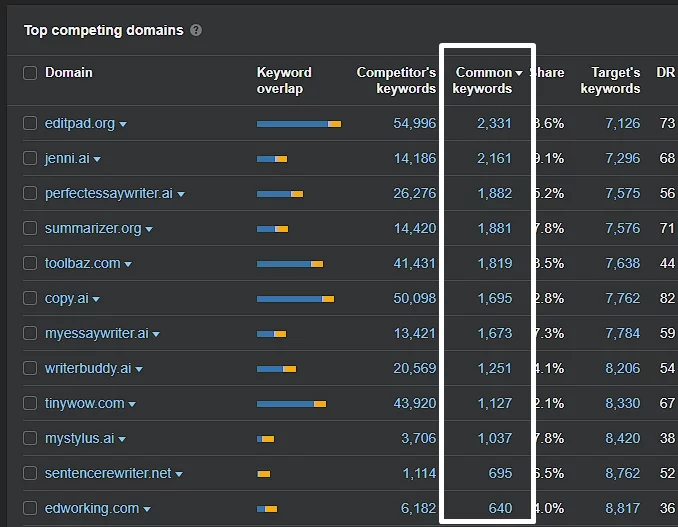Expand the editpad.org dropdown arrow
The width and height of the screenshot is (678, 527).
pos(123,125)
